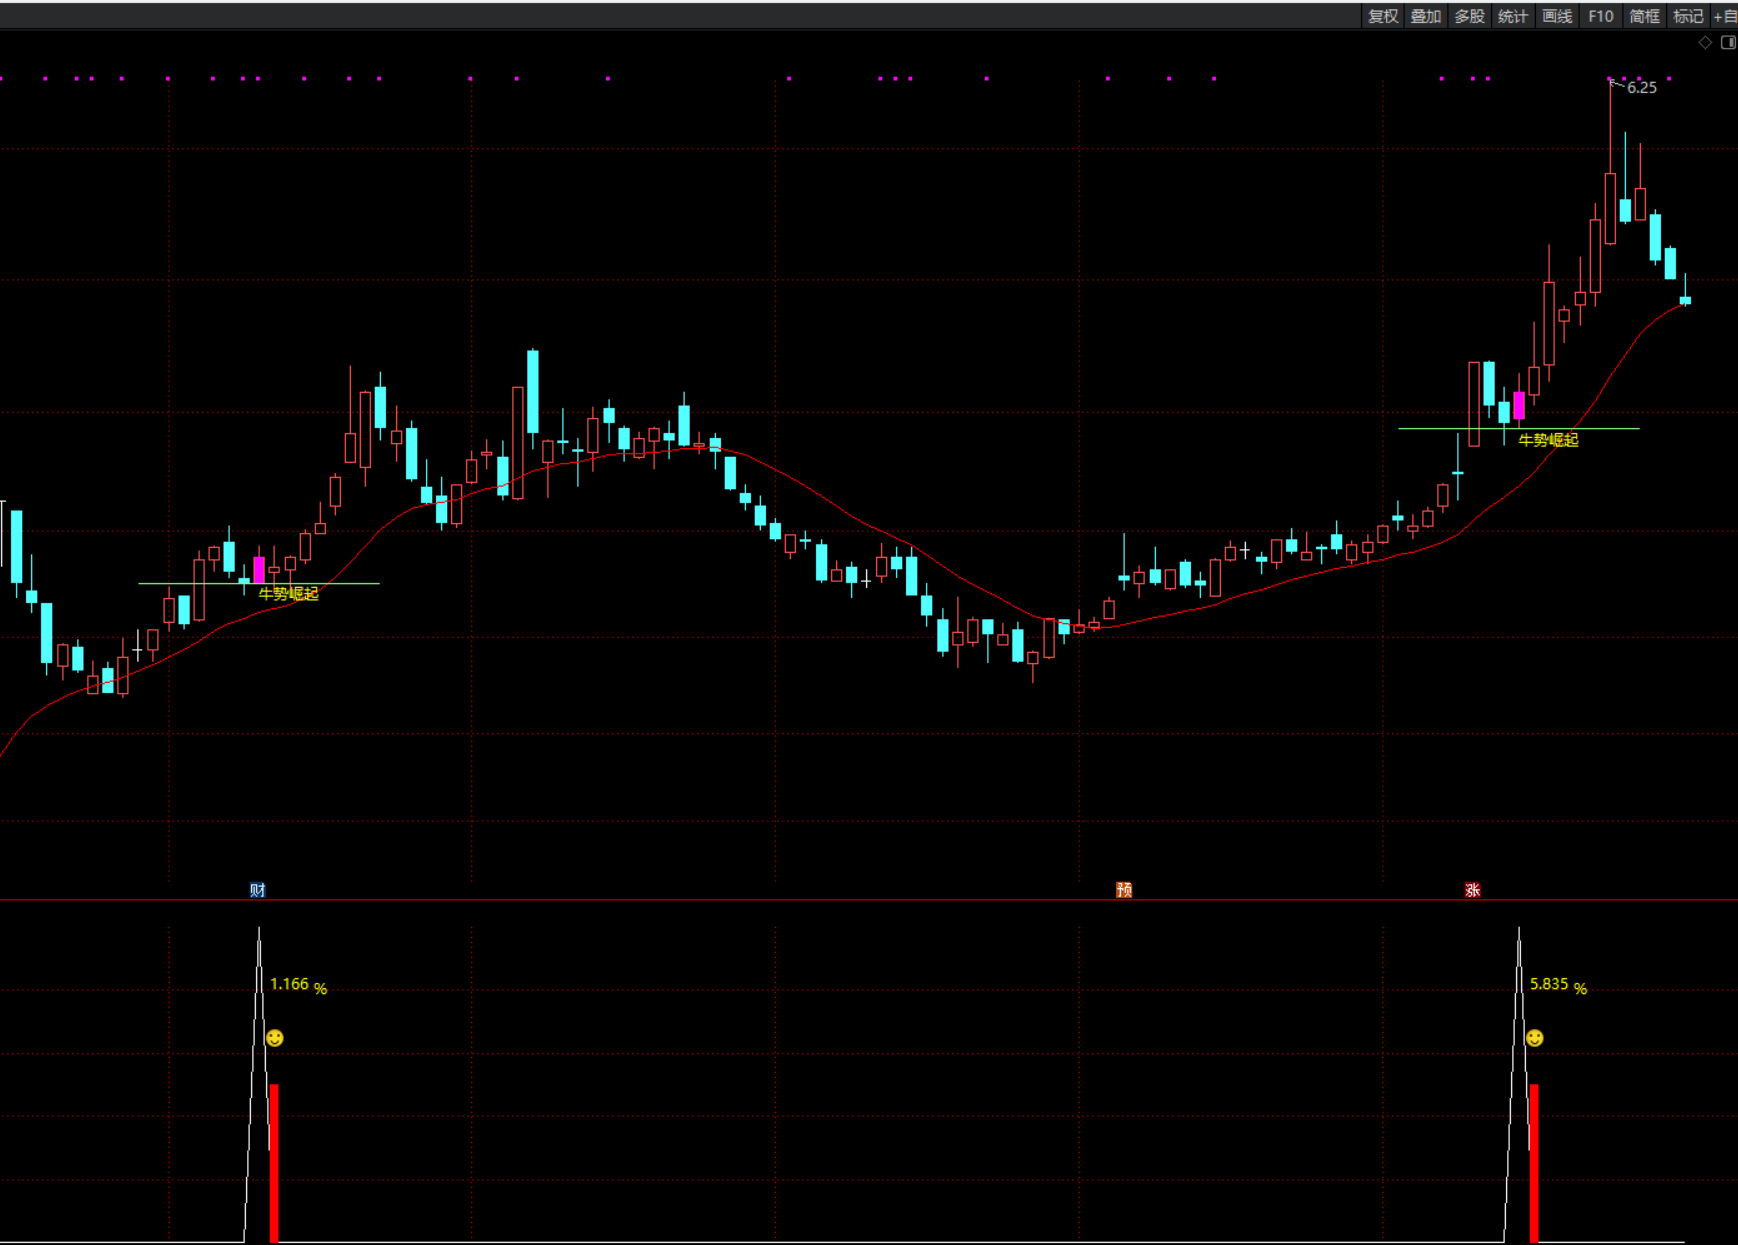Open the 叠加 overlay option
The width and height of the screenshot is (1738, 1245).
[x=1426, y=16]
